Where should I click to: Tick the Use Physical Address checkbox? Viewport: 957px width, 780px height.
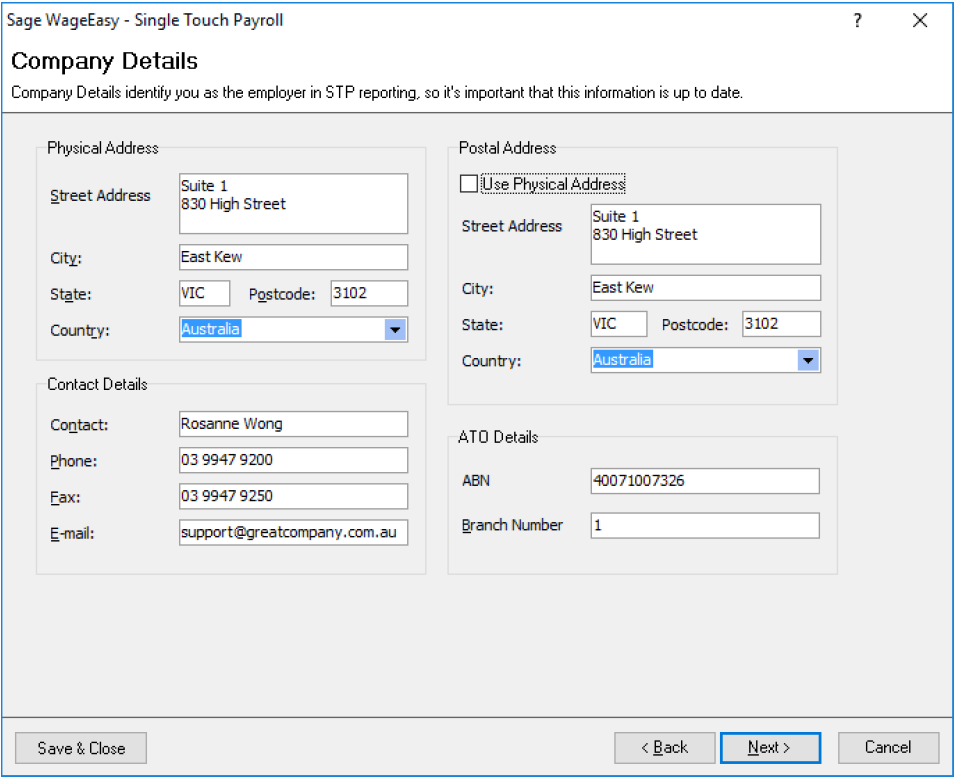(469, 184)
